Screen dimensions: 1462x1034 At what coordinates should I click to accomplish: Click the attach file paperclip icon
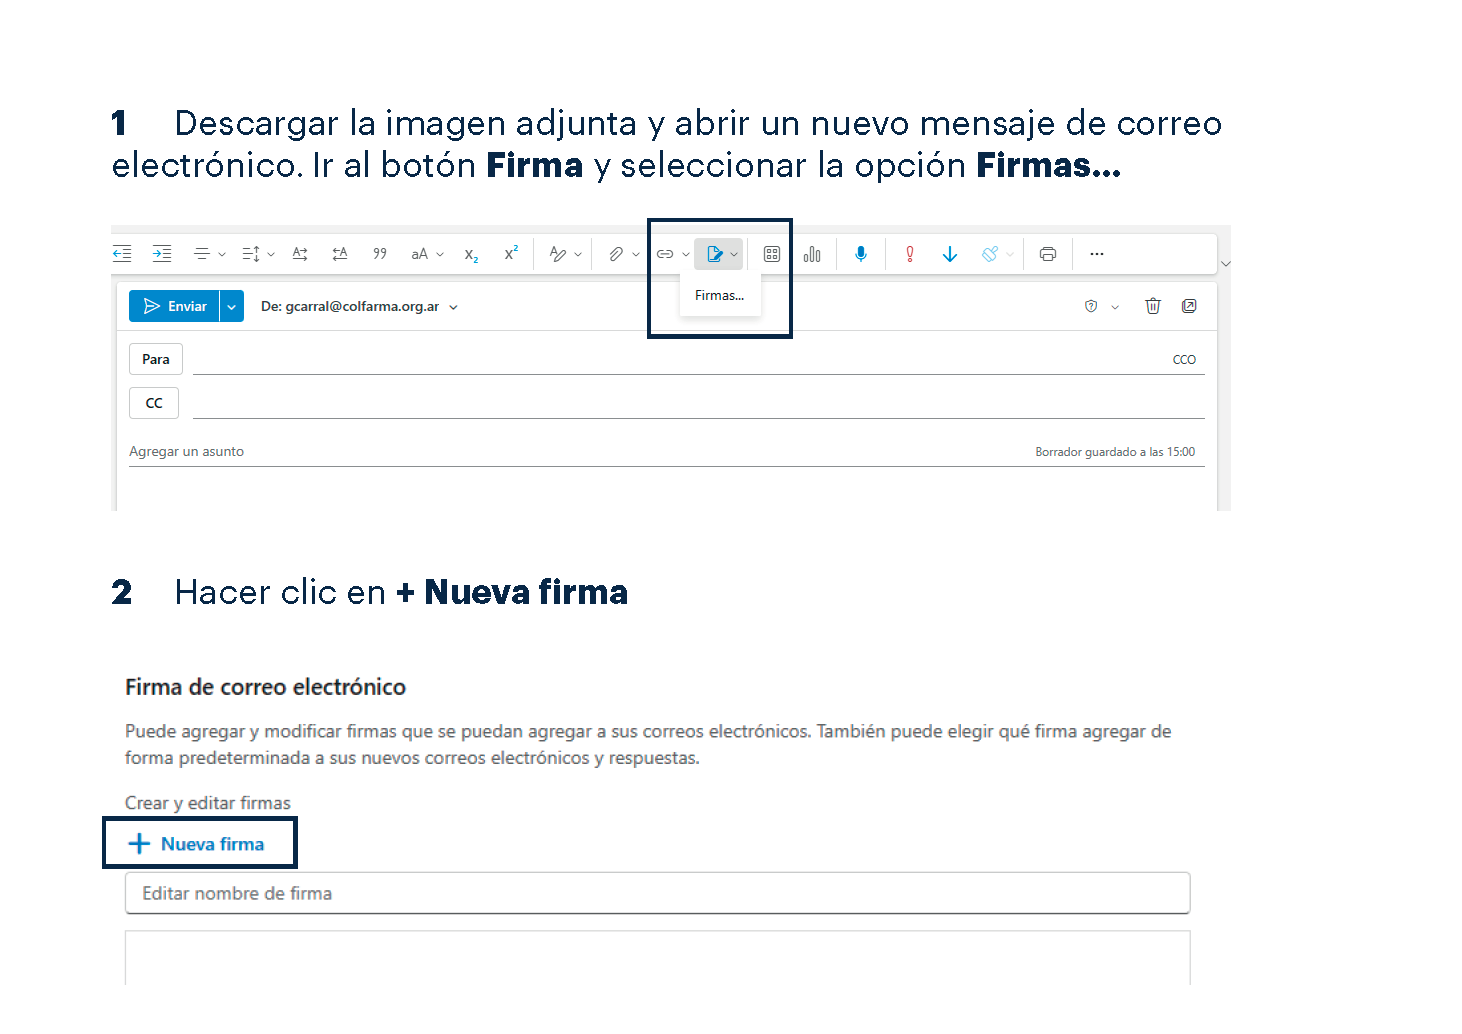click(616, 254)
